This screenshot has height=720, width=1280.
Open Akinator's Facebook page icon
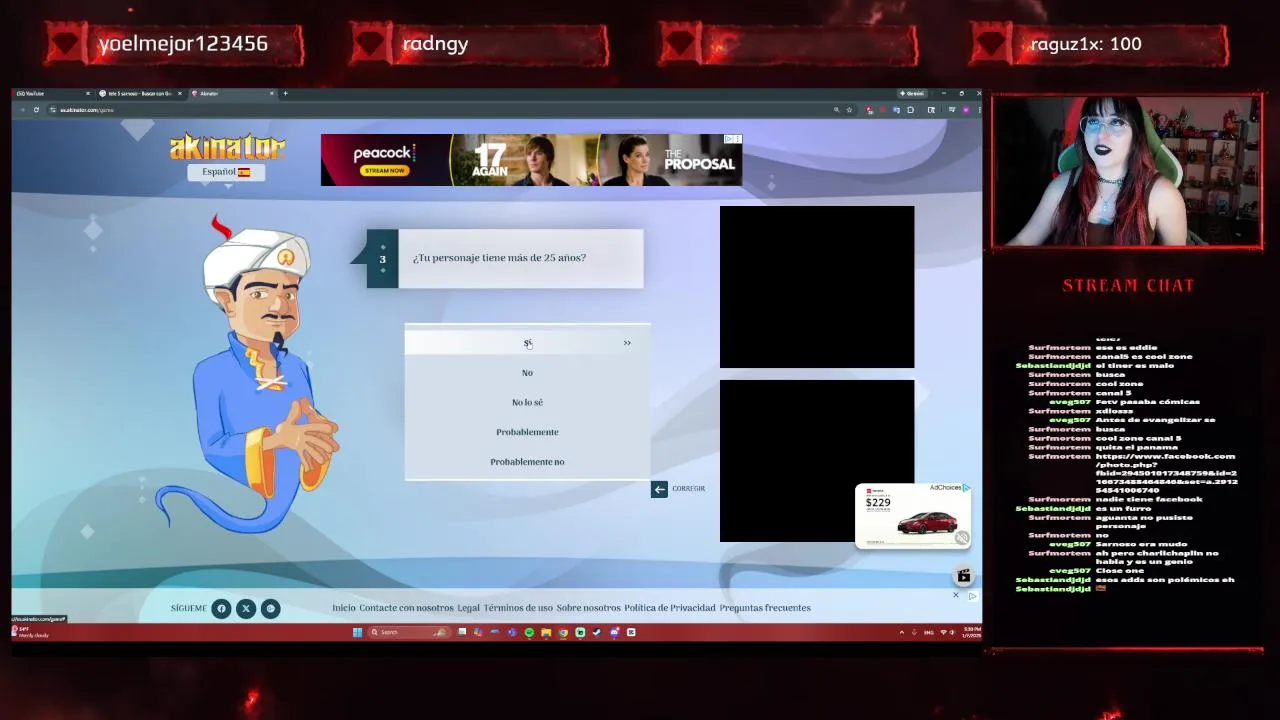(221, 608)
